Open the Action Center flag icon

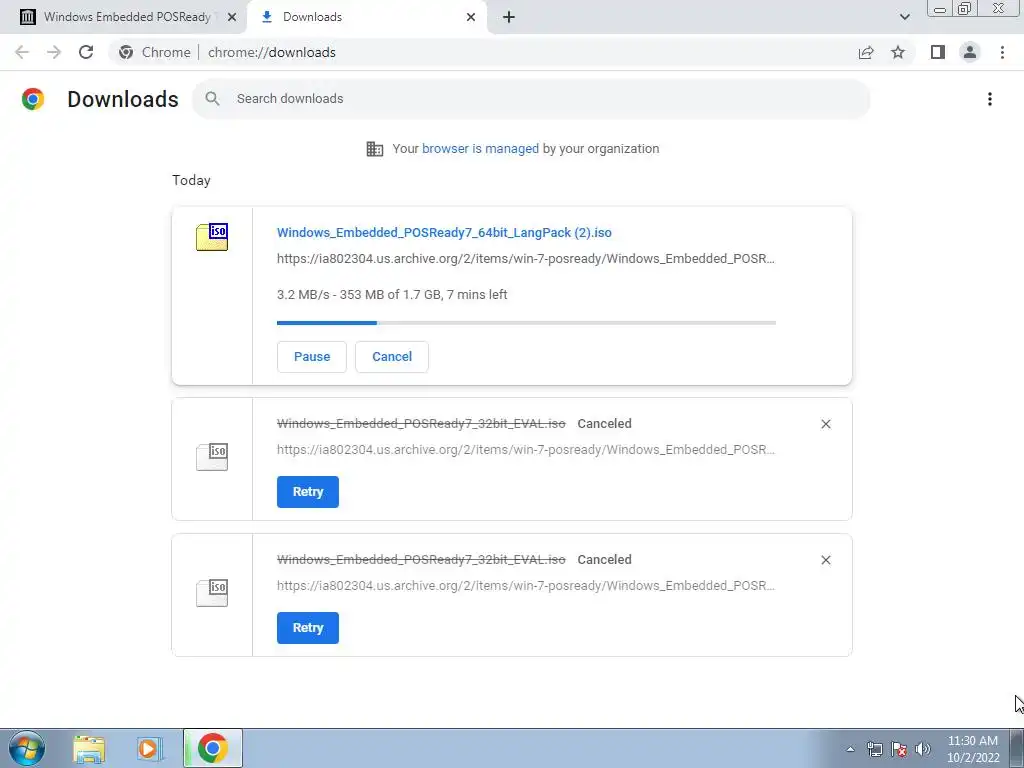(x=899, y=749)
